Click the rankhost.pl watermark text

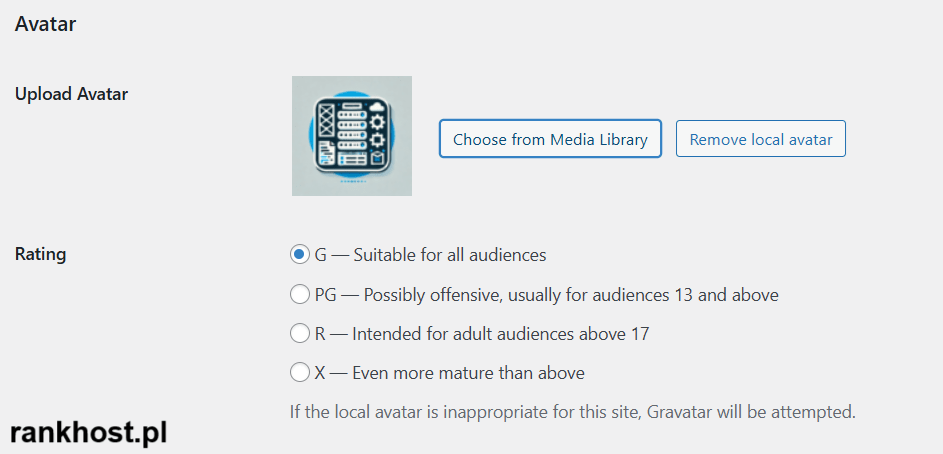pyautogui.click(x=89, y=434)
